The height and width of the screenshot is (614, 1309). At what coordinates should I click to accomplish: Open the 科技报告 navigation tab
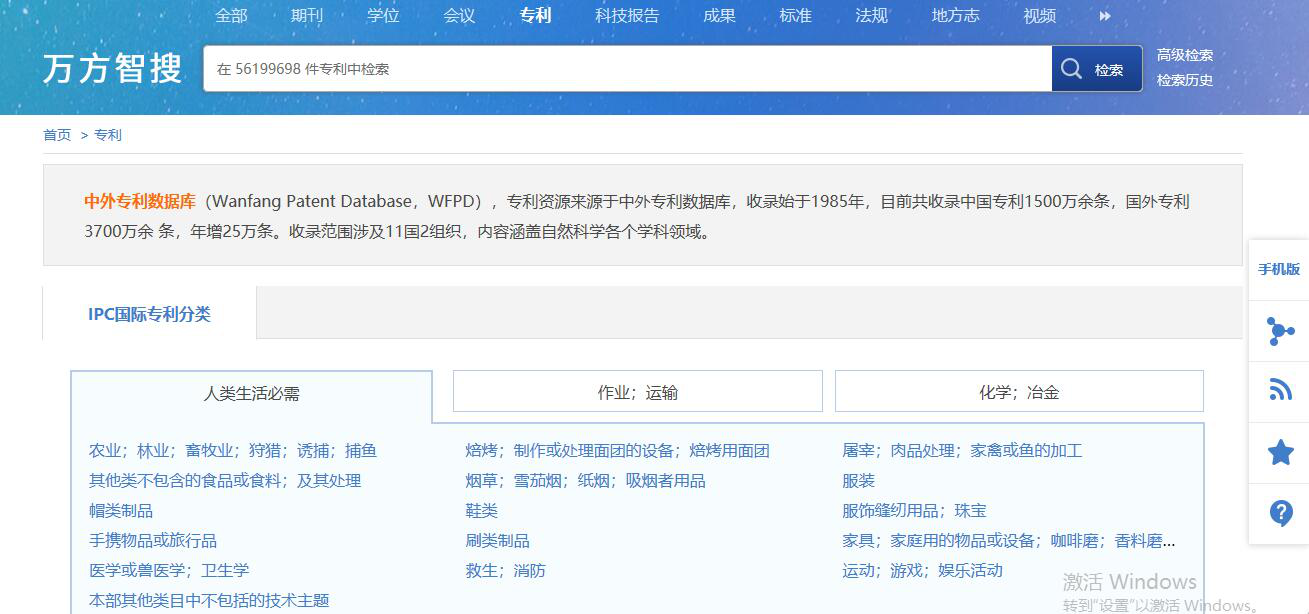click(x=627, y=16)
